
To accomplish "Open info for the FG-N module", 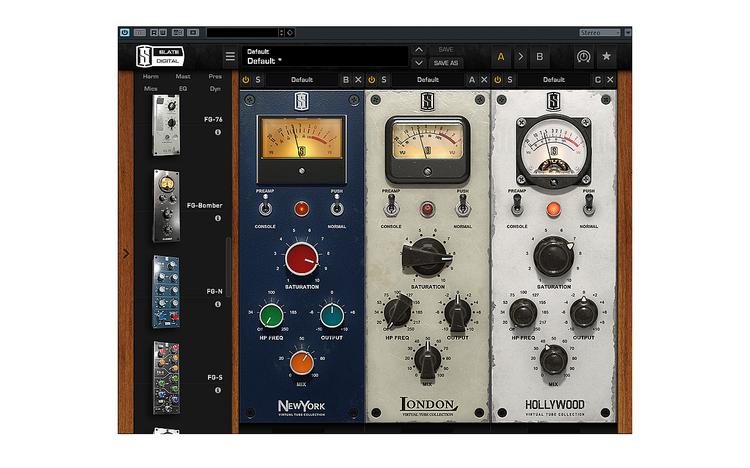I will pyautogui.click(x=218, y=304).
